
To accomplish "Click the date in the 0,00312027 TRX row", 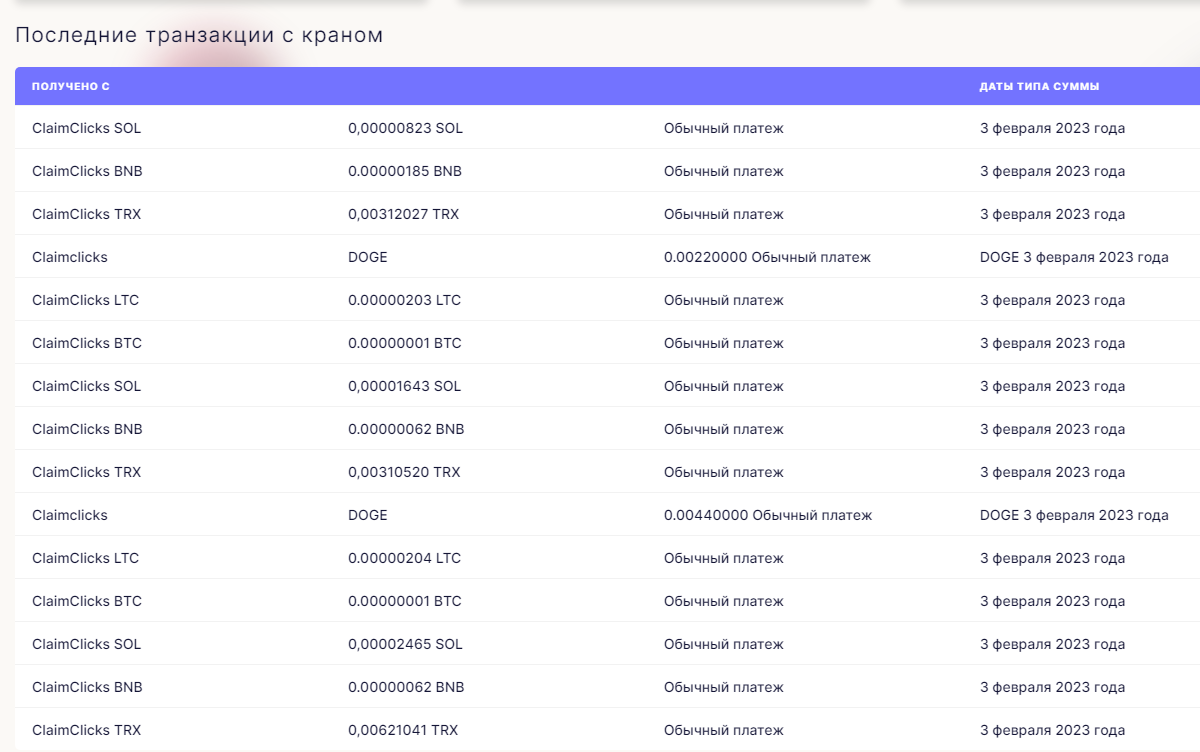I will 1052,214.
